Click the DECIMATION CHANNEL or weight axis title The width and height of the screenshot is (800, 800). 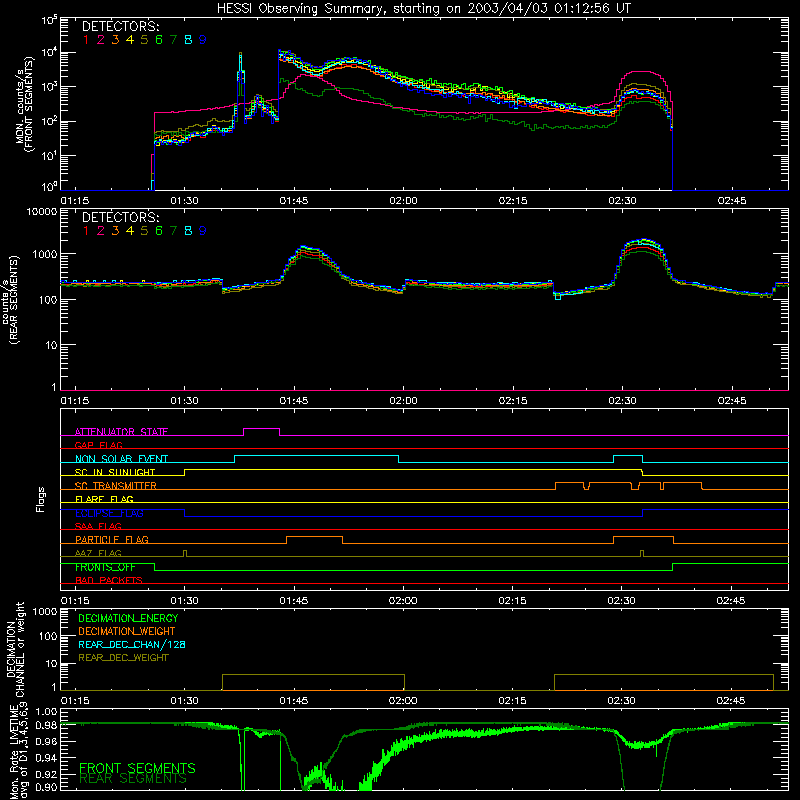[15, 649]
